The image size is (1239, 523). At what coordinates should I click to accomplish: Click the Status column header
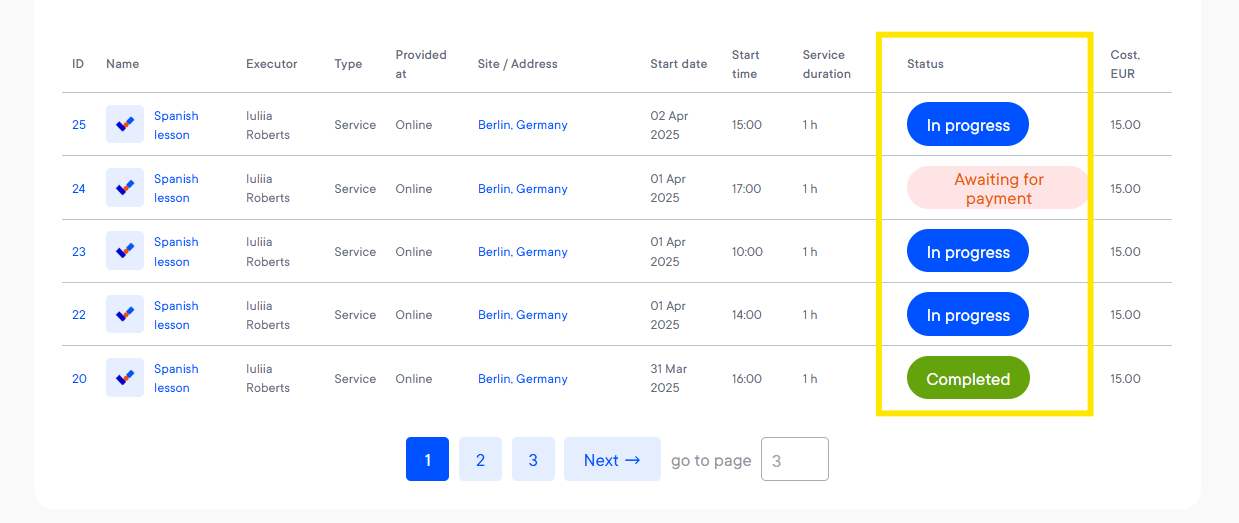click(925, 64)
